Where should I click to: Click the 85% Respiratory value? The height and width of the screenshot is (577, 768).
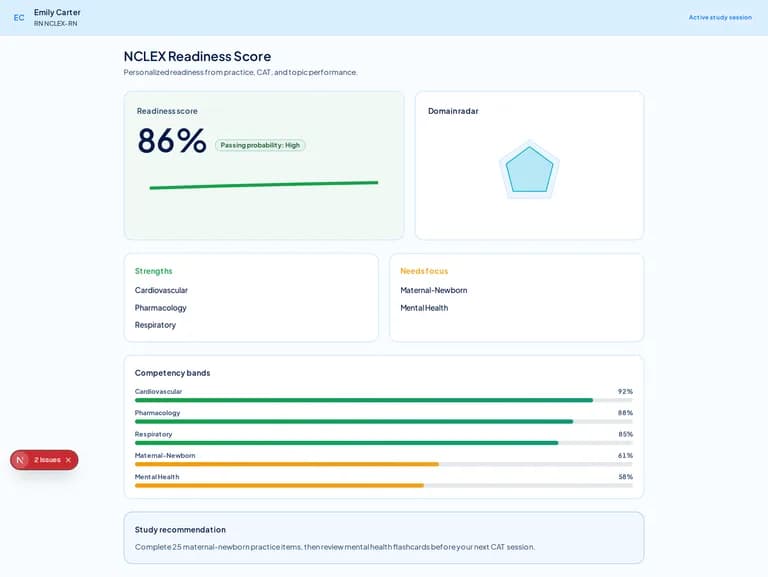625,434
